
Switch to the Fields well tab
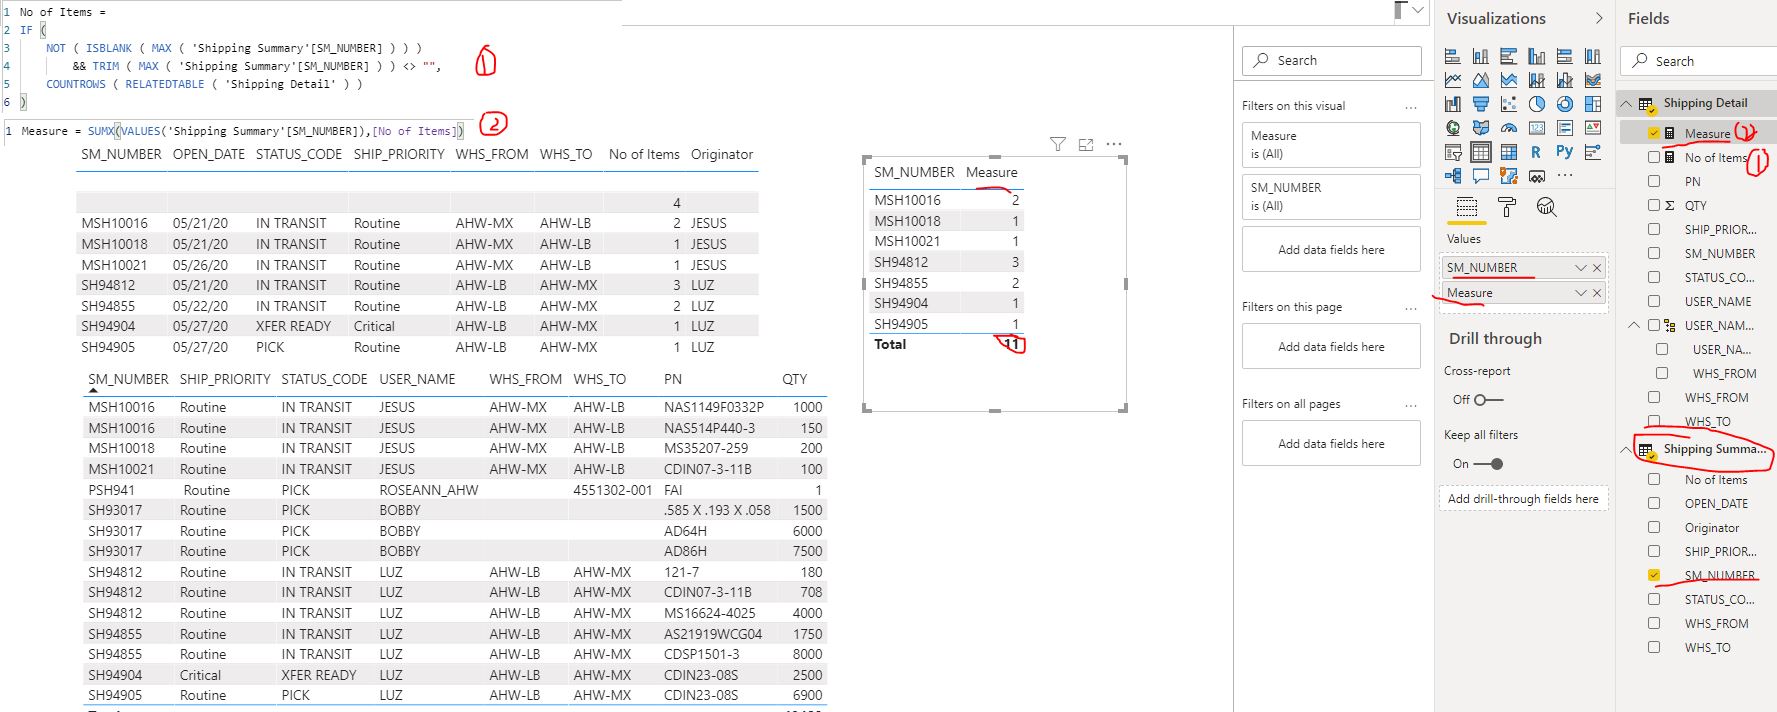(1467, 208)
